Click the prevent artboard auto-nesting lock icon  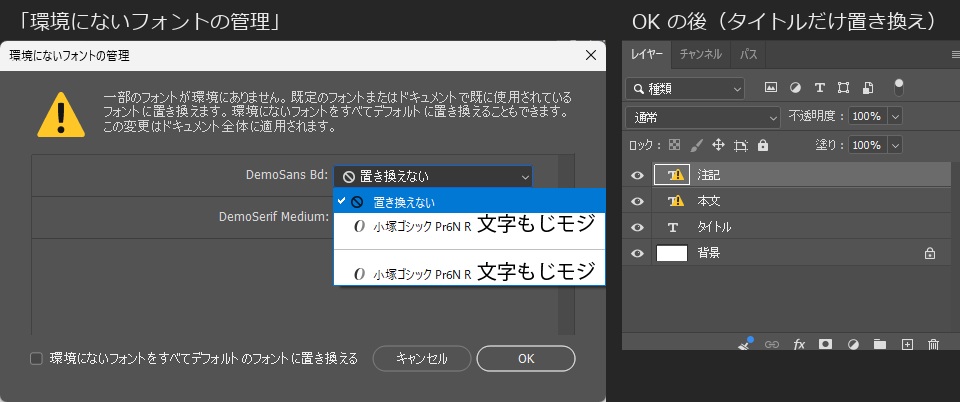[741, 146]
